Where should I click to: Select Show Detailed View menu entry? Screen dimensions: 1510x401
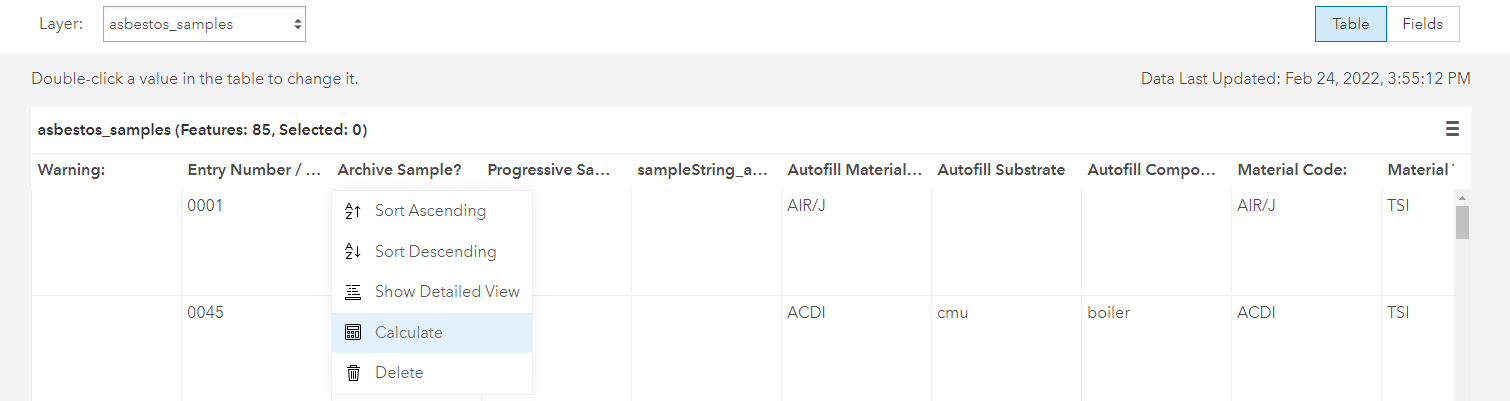pyautogui.click(x=447, y=292)
